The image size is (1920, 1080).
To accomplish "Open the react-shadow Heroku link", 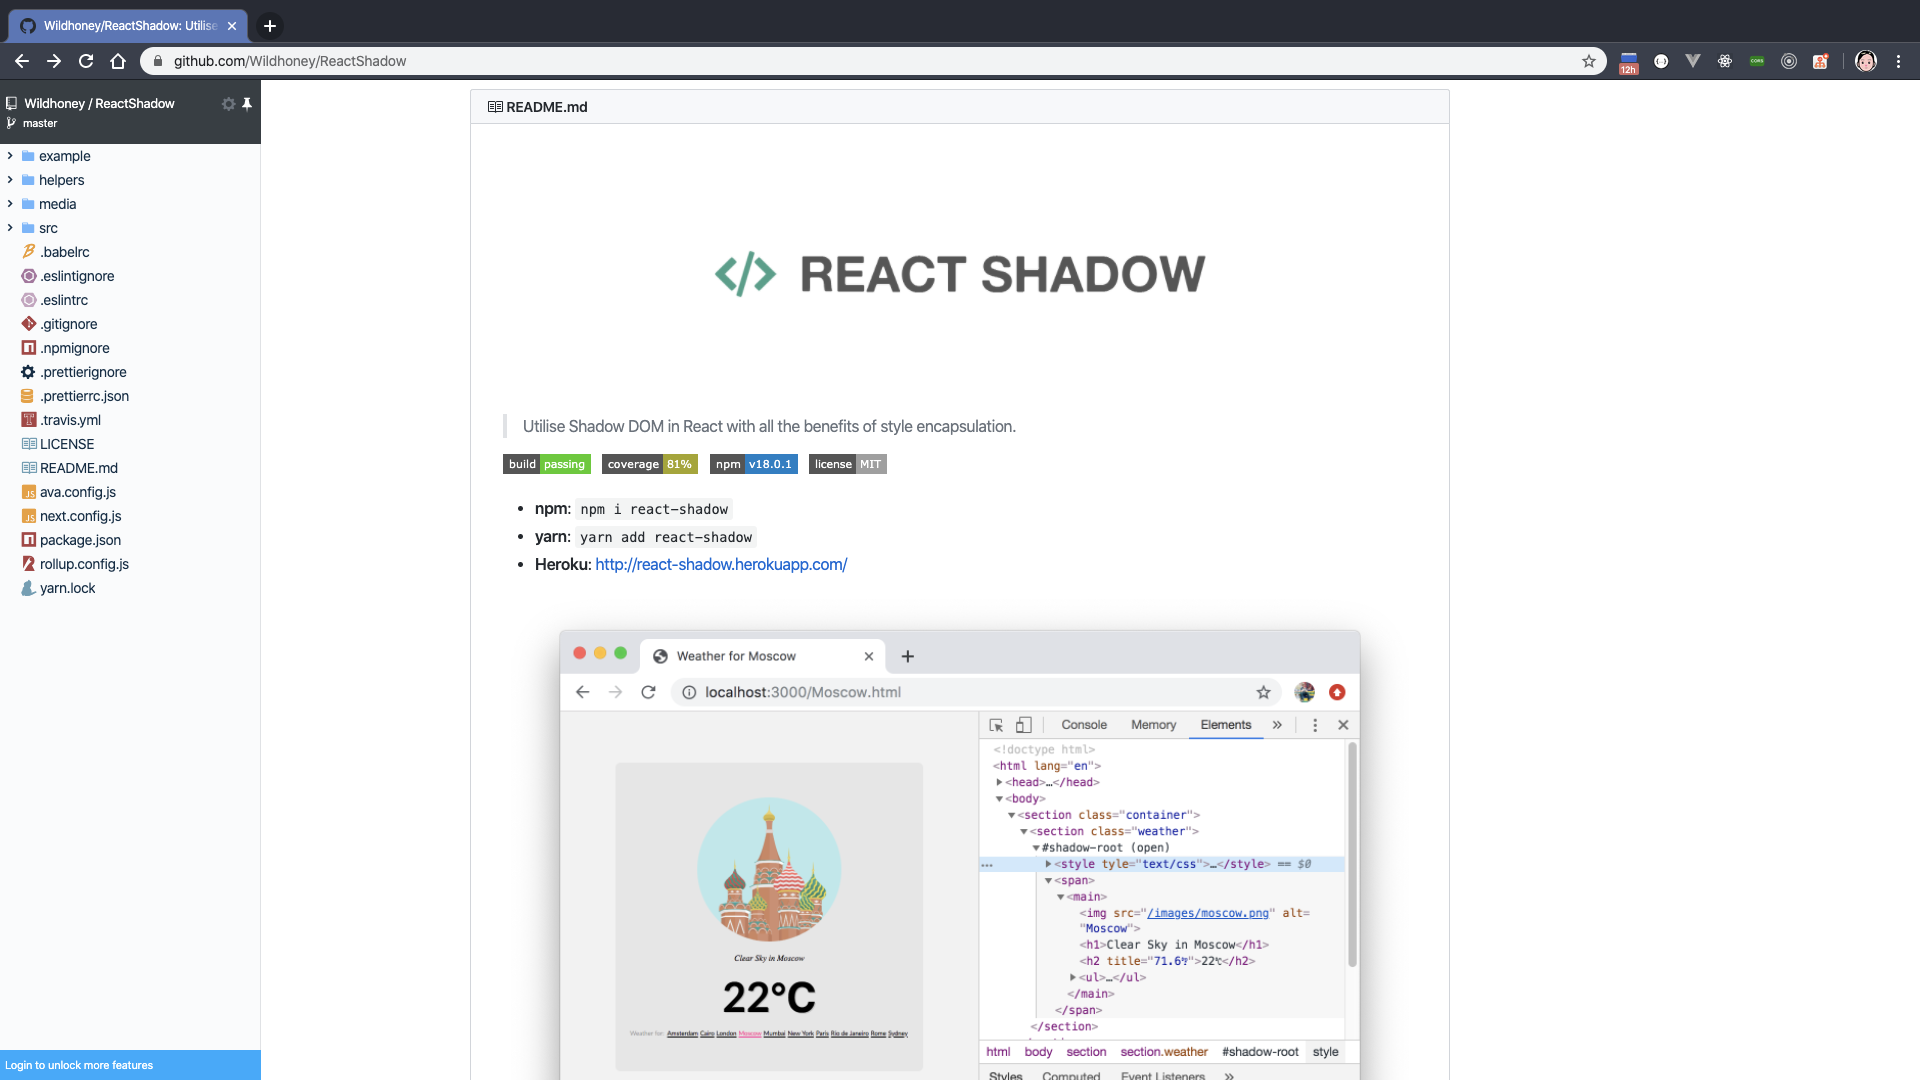I will click(x=721, y=564).
